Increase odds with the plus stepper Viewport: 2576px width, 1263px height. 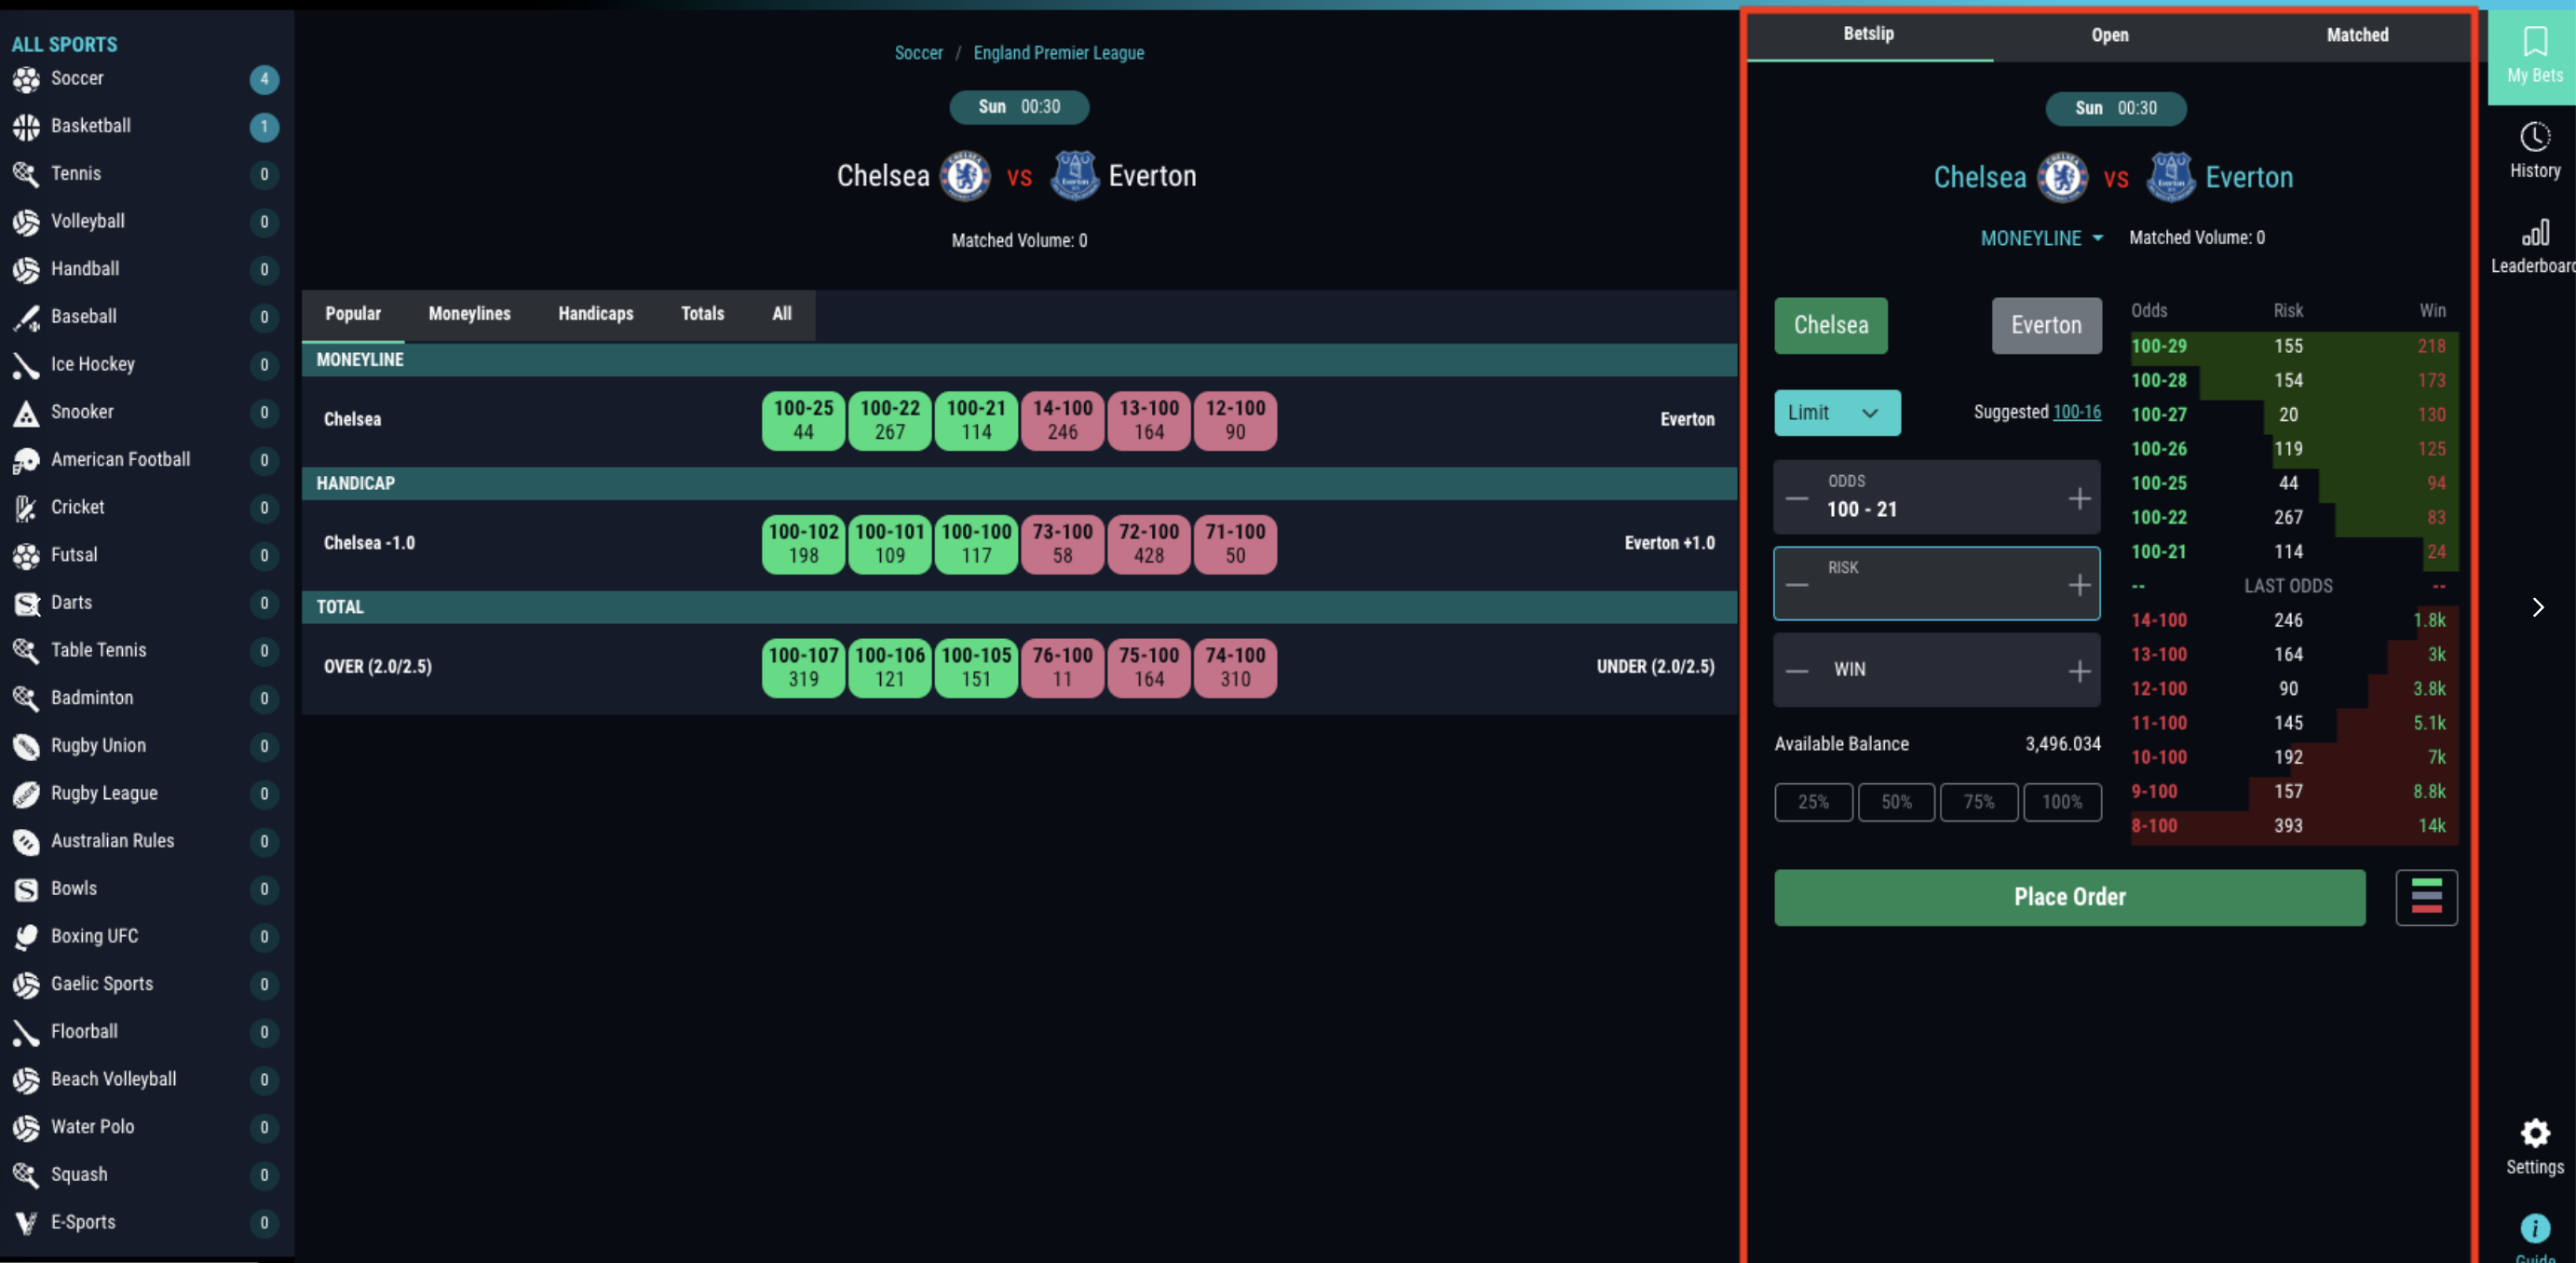coord(2079,498)
